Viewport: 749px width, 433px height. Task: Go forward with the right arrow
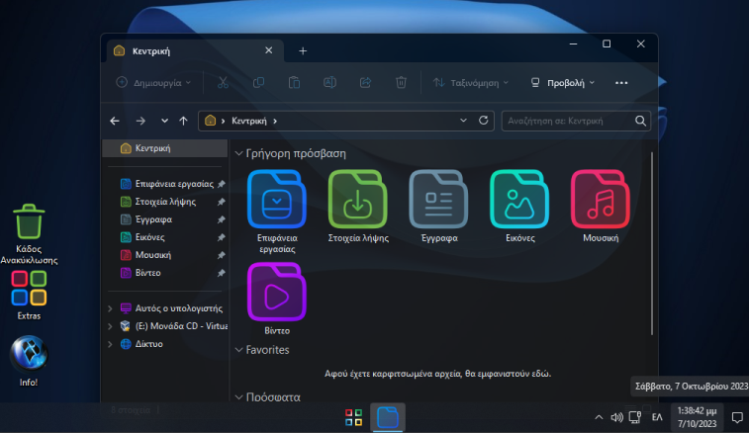point(140,121)
